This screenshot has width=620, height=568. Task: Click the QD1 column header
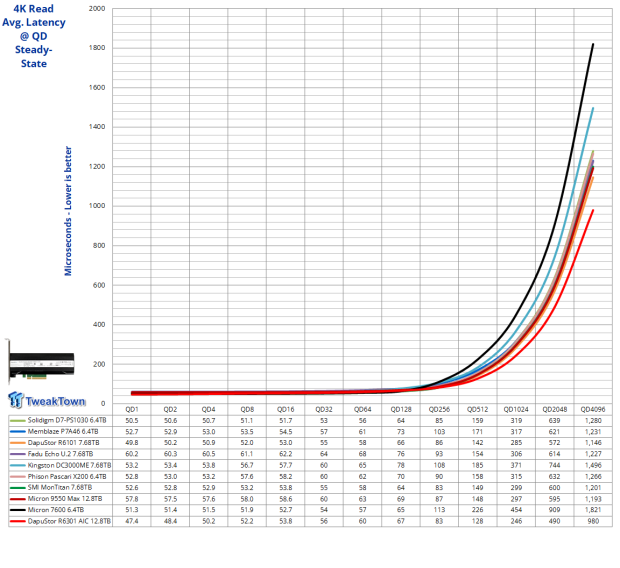click(x=129, y=409)
